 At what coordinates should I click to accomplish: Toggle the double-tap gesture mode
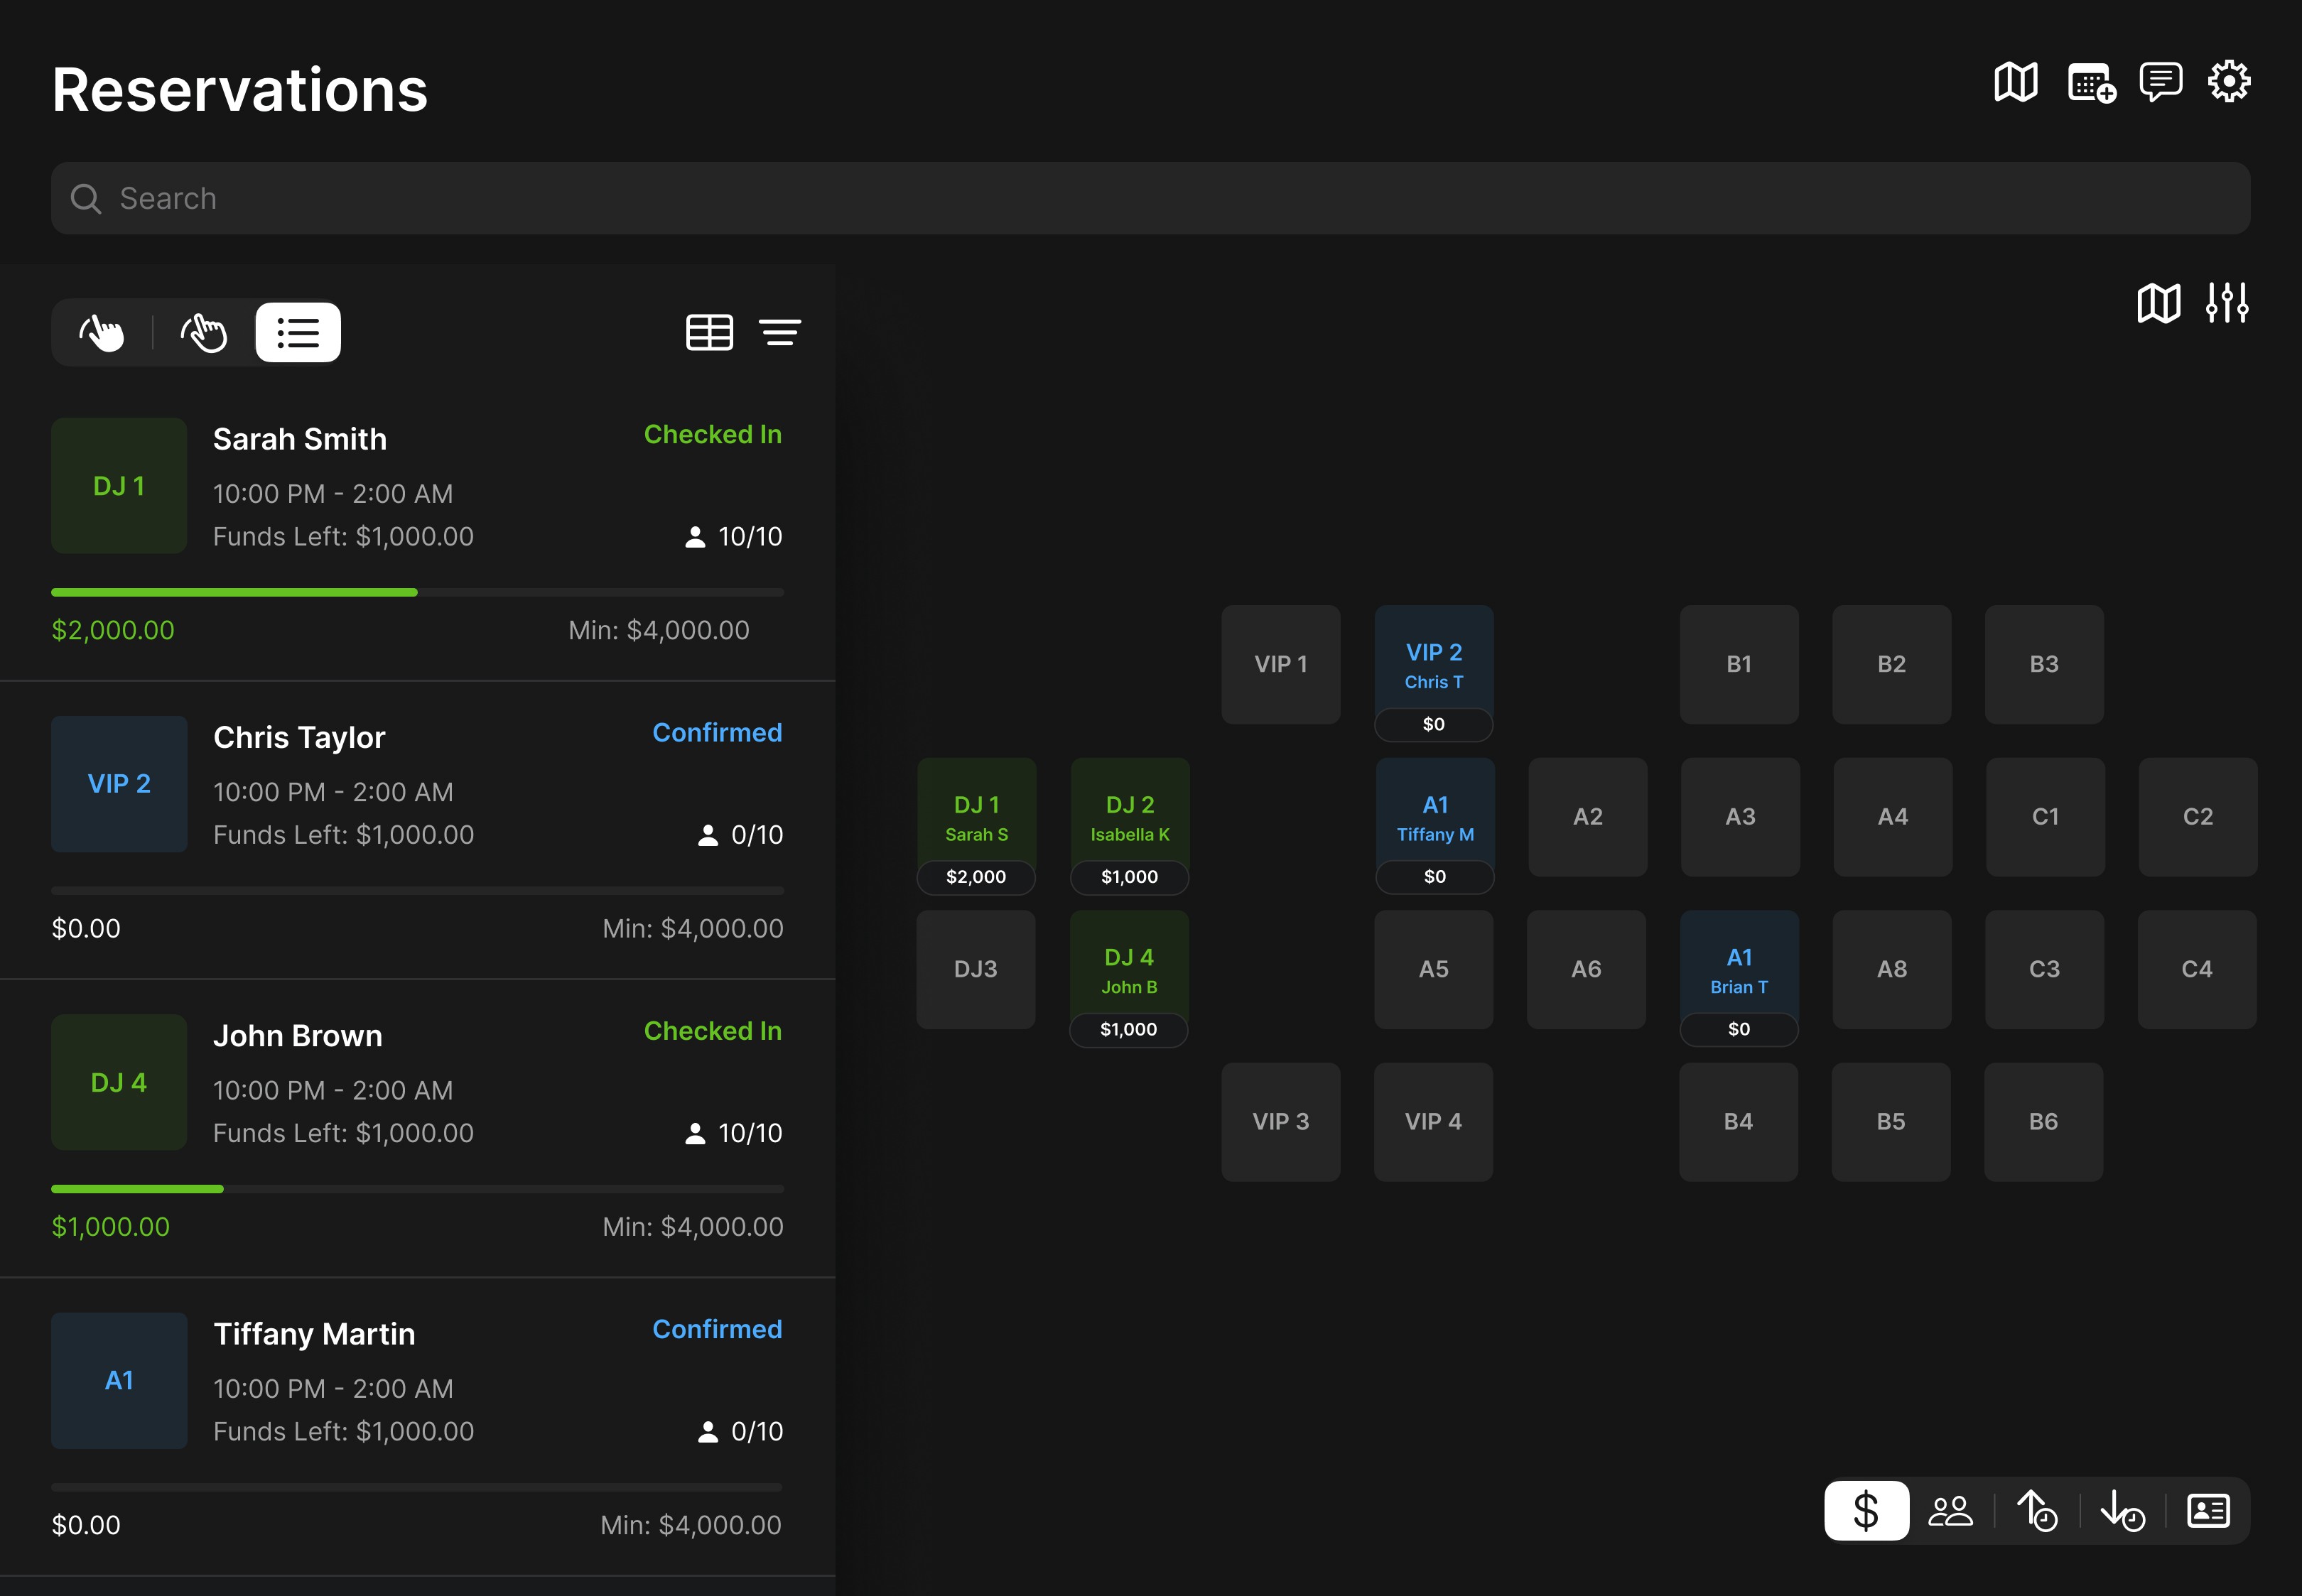205,331
